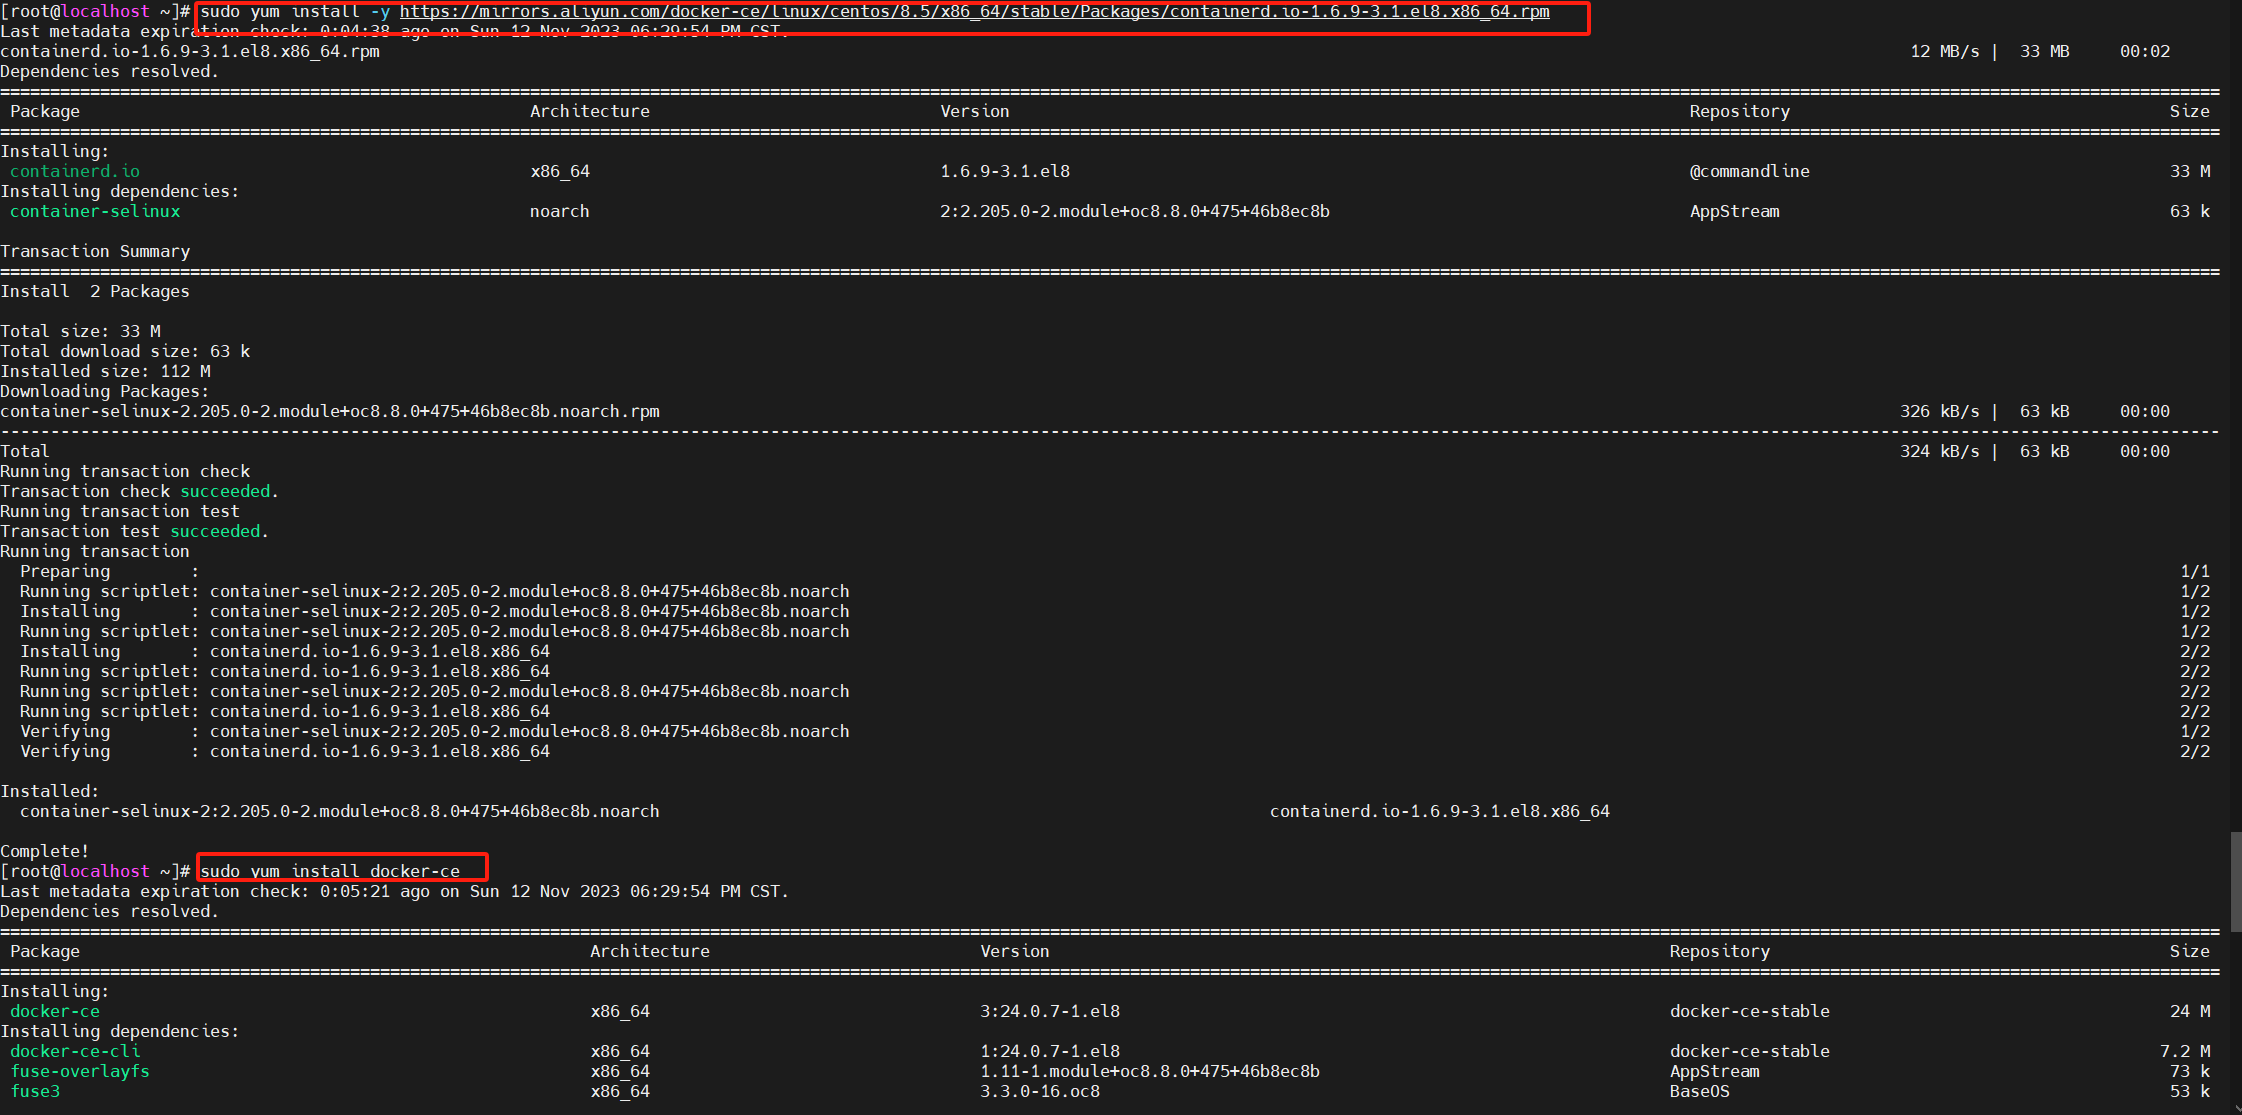
Task: Click the 'Complete!' status line
Action: (45, 851)
